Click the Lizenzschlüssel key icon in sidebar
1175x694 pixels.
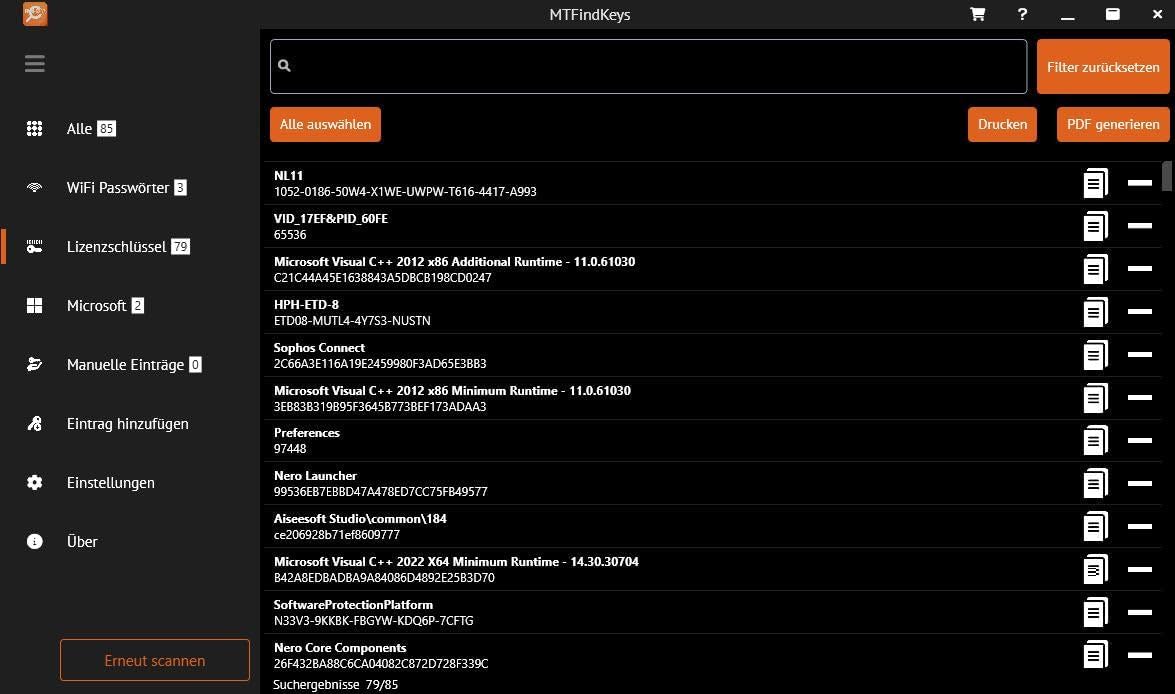pos(35,246)
